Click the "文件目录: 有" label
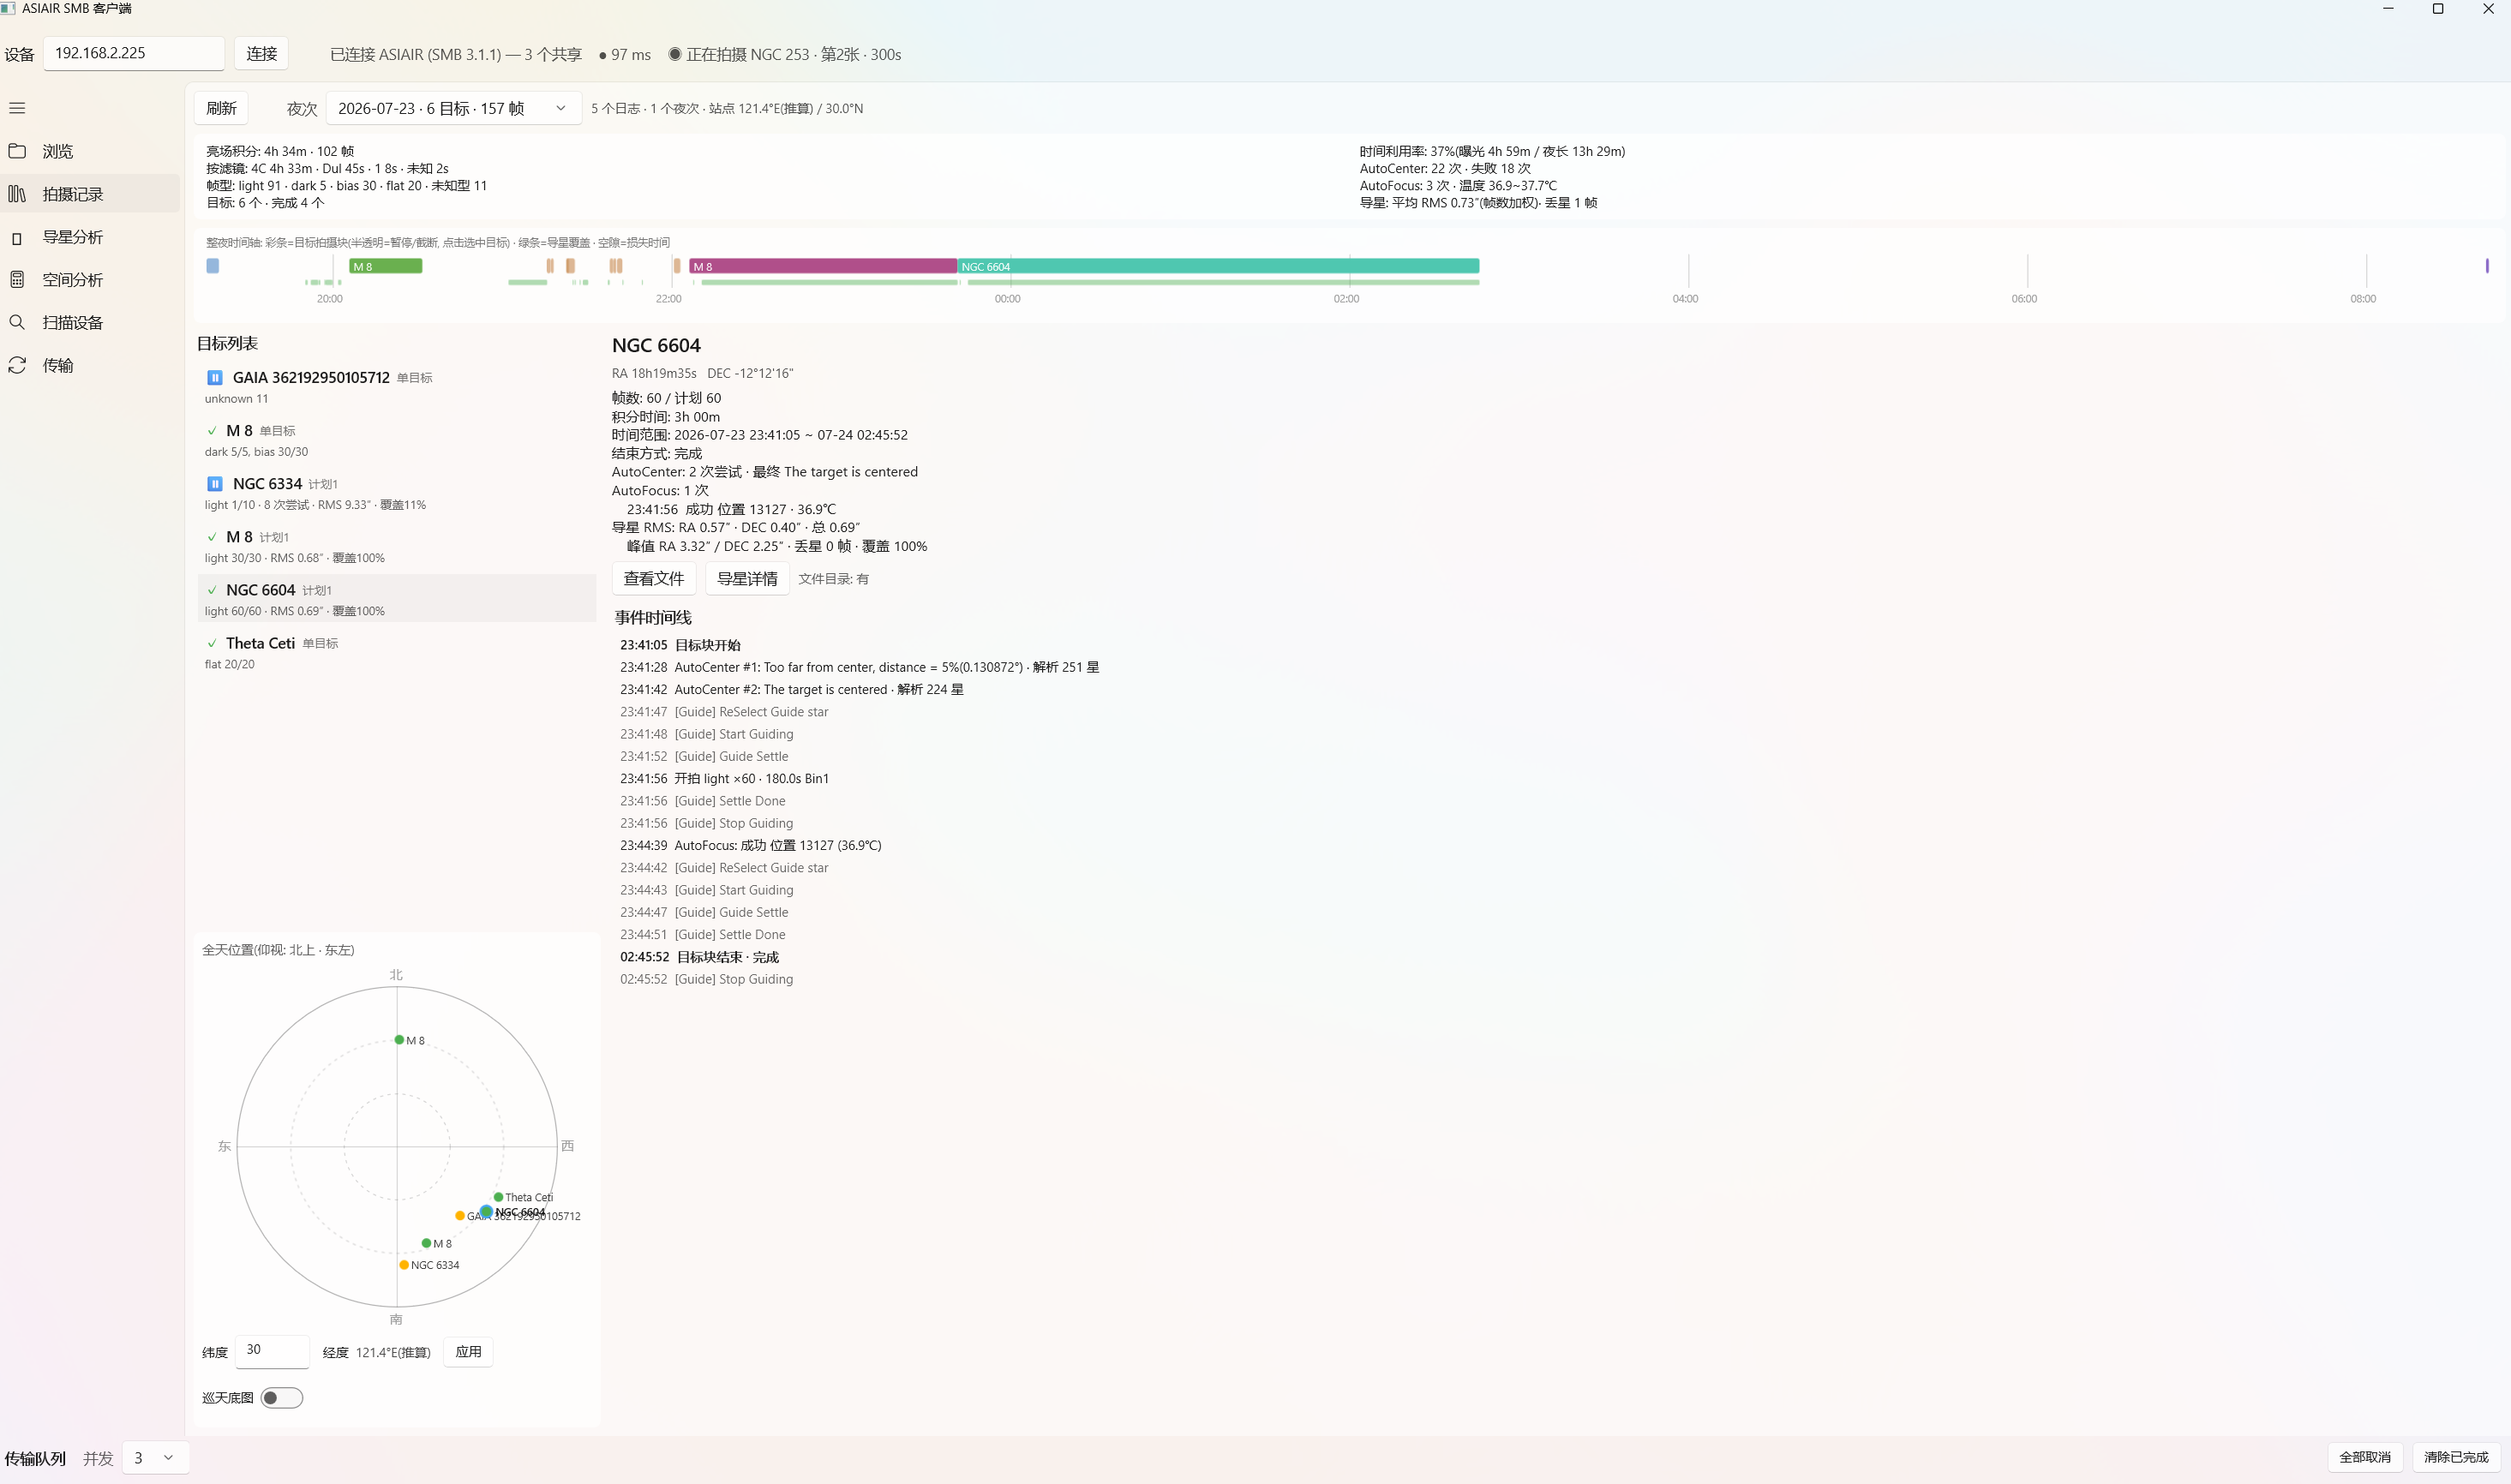 pos(834,579)
